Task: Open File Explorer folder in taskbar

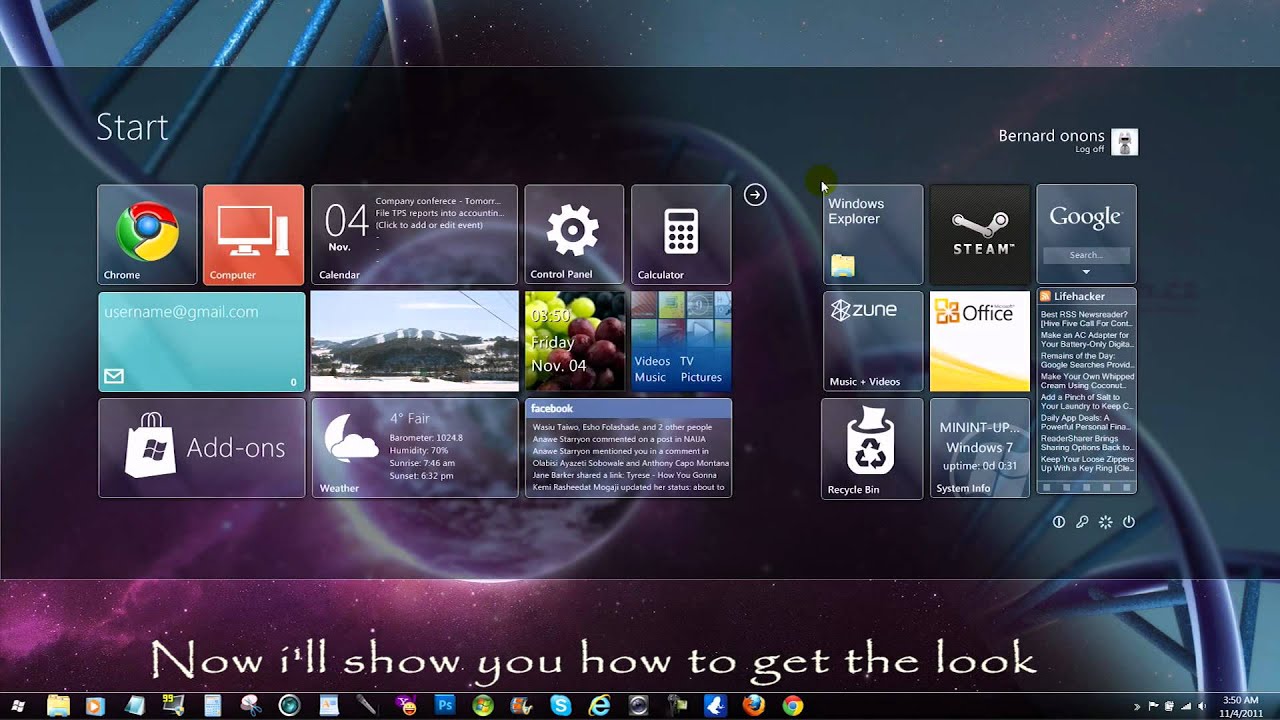Action: [58, 706]
